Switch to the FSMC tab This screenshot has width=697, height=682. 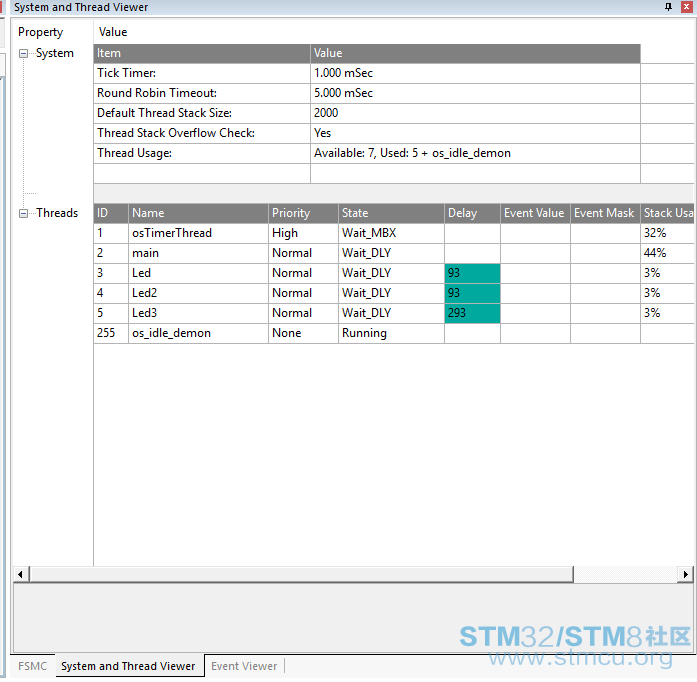pyautogui.click(x=32, y=665)
